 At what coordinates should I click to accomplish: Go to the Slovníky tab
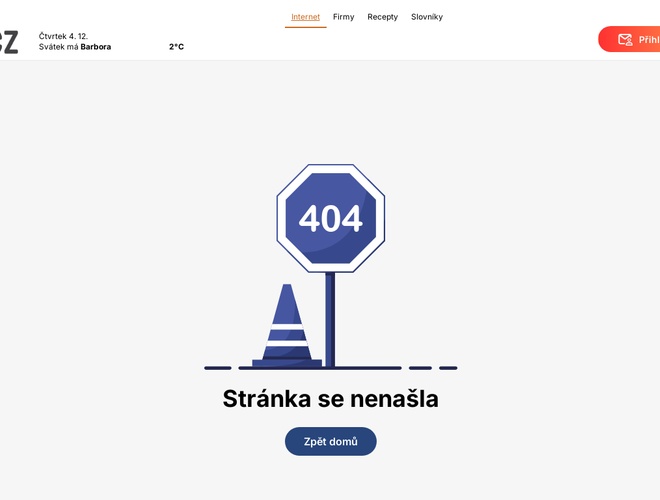point(427,17)
